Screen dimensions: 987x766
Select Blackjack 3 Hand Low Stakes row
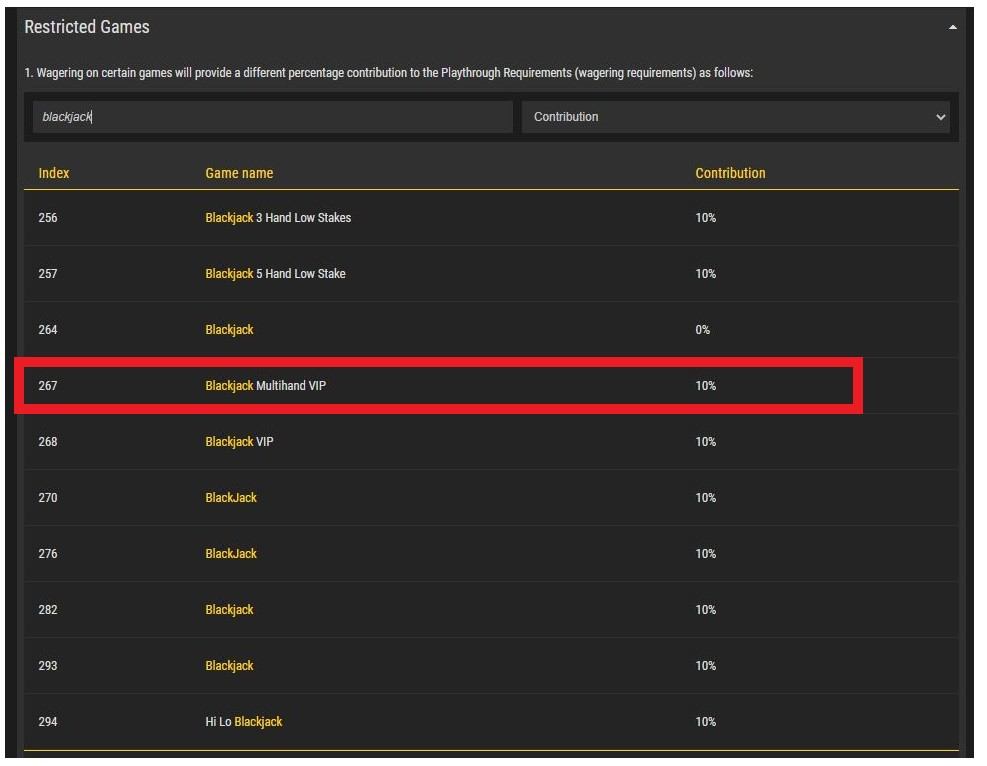(x=278, y=218)
